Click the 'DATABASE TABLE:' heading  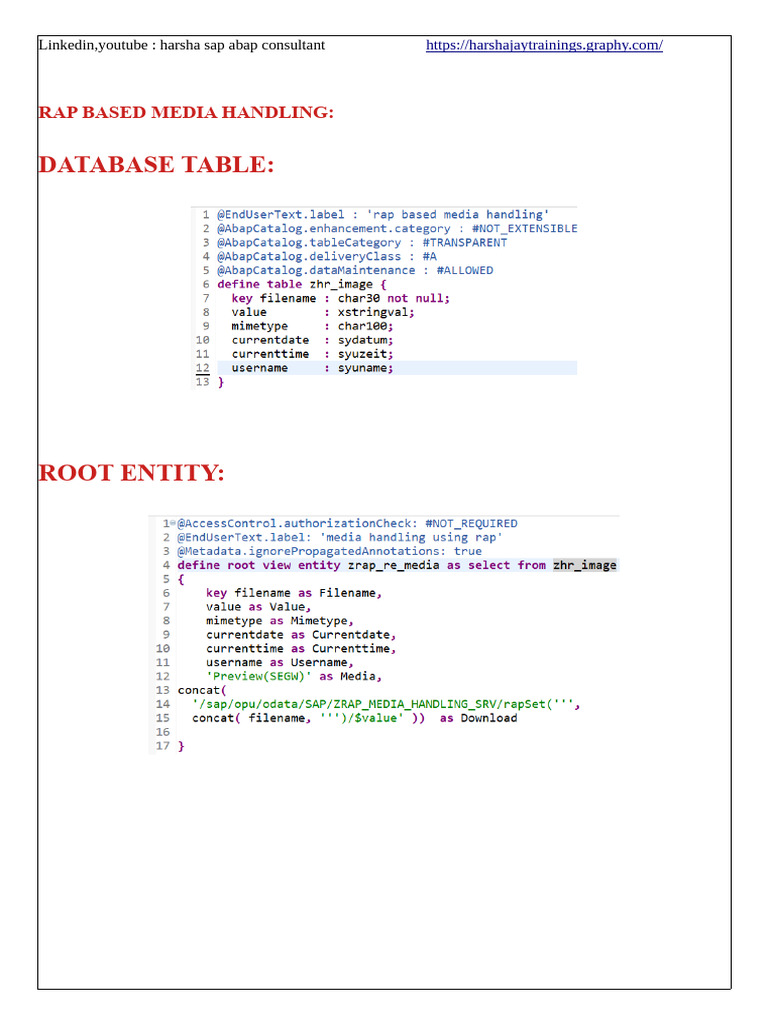pos(156,165)
